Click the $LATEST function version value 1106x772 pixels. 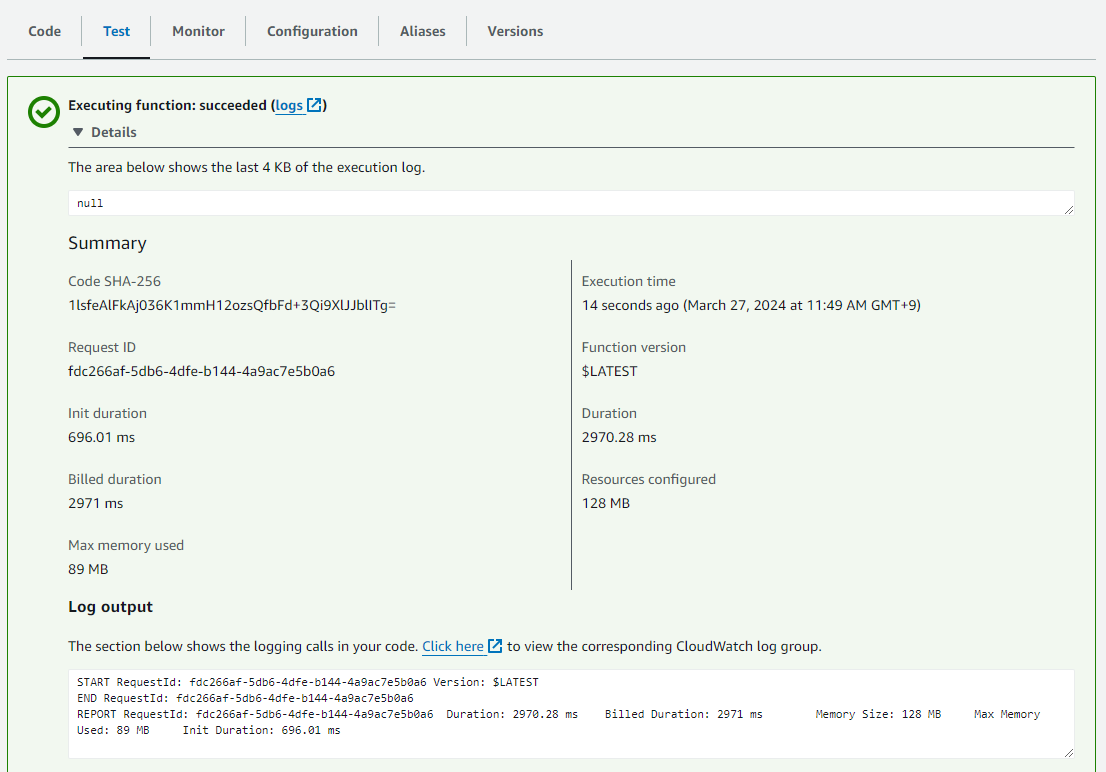click(609, 371)
